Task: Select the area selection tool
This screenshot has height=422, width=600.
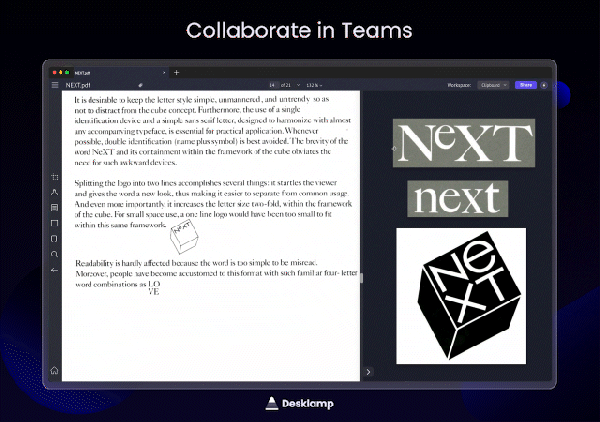Action: (54, 177)
